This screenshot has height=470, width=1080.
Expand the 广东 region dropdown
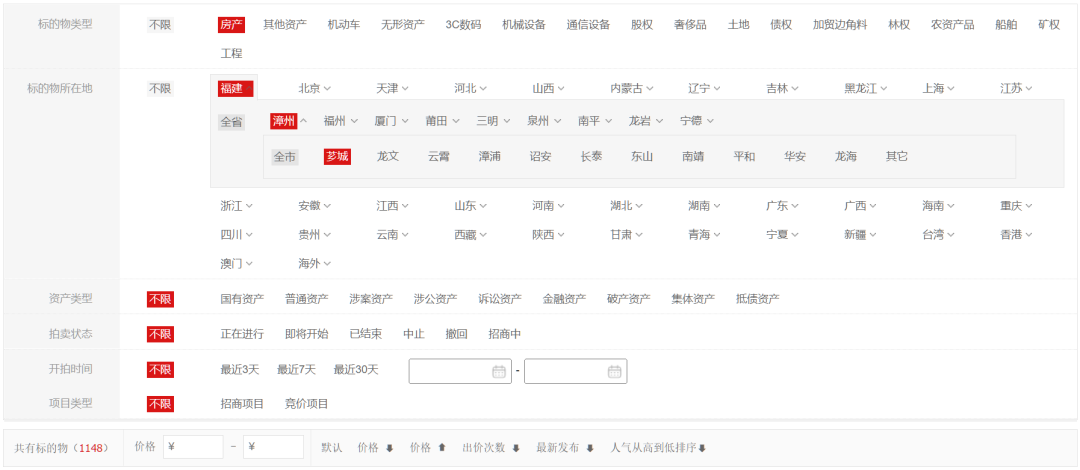[782, 205]
